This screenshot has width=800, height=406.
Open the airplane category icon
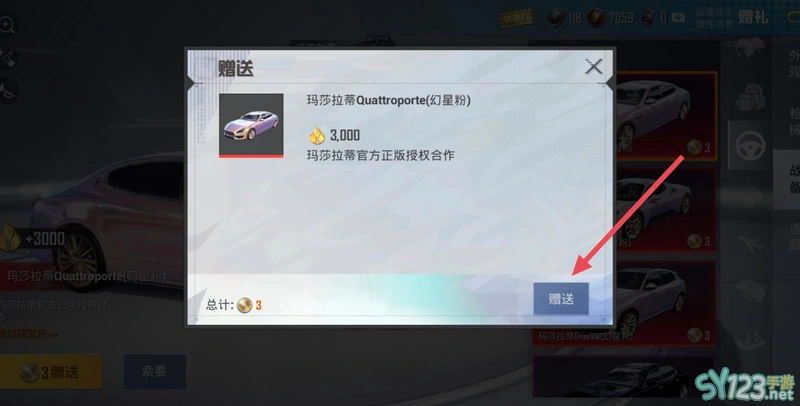coord(750,243)
